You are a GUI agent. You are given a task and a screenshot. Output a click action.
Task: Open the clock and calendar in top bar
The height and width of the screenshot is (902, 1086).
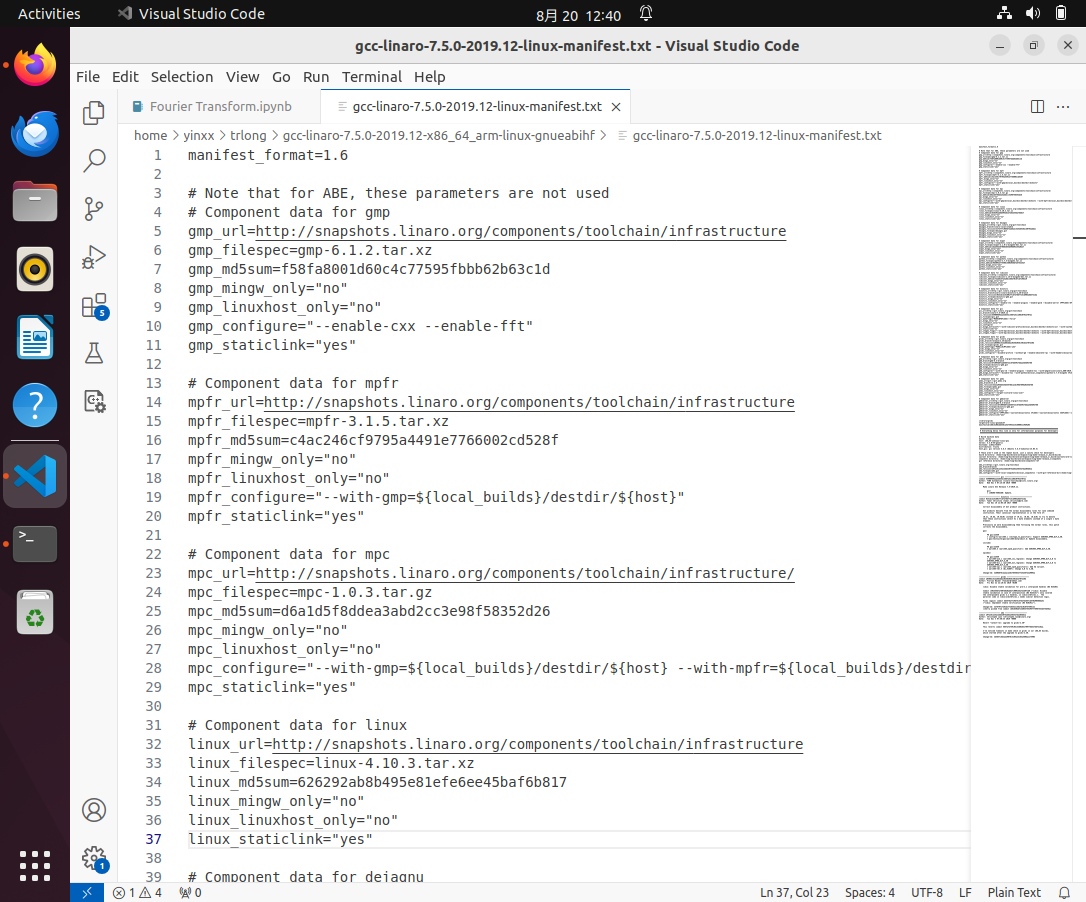[578, 15]
